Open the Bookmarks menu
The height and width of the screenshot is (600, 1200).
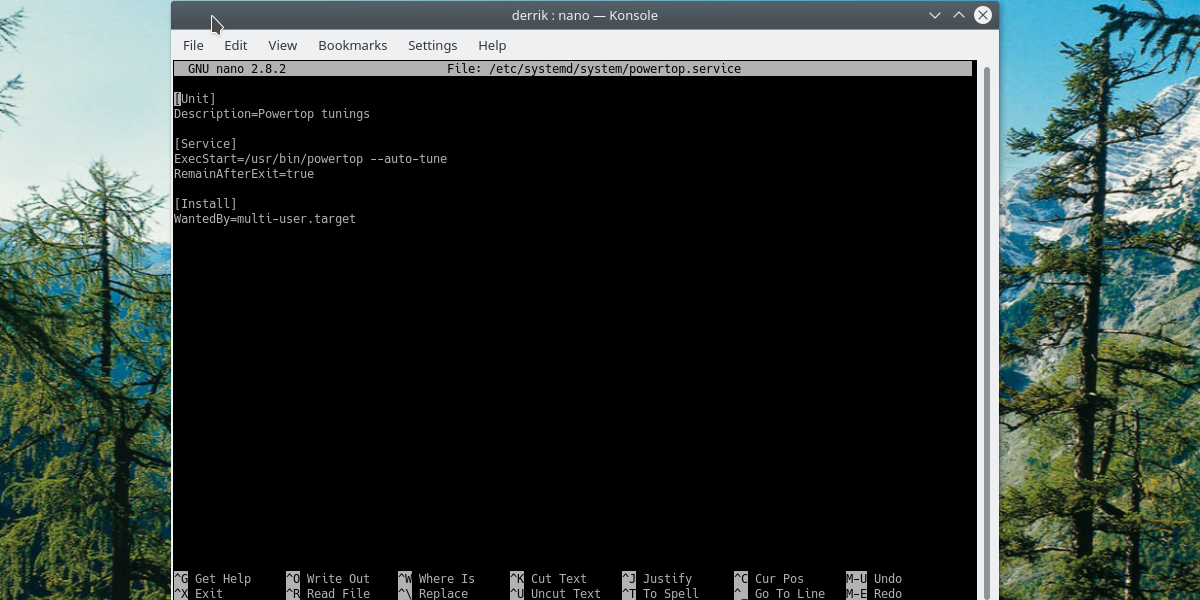coord(353,45)
